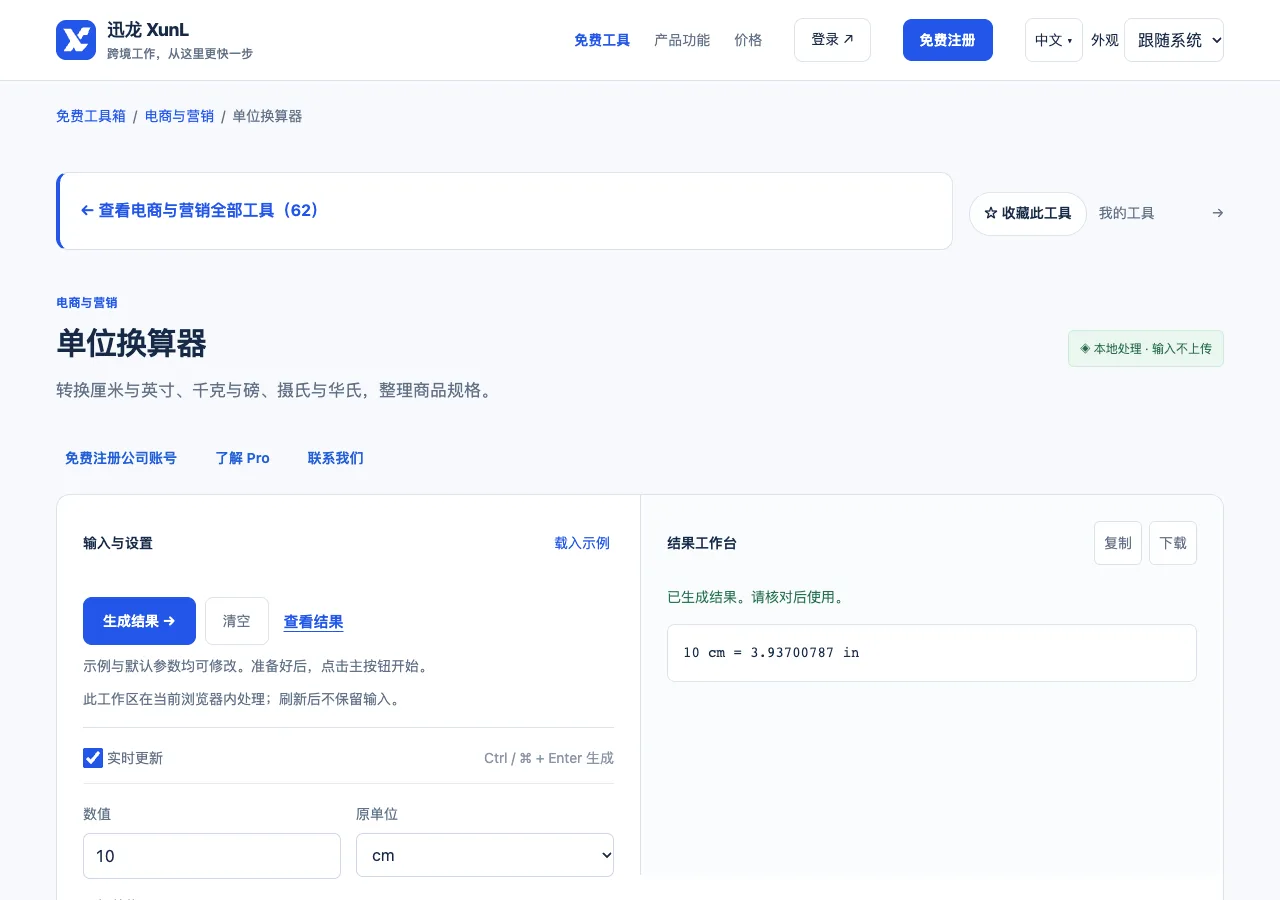Go to 免费工具箱 breadcrumb
The image size is (1280, 900).
pyautogui.click(x=91, y=116)
